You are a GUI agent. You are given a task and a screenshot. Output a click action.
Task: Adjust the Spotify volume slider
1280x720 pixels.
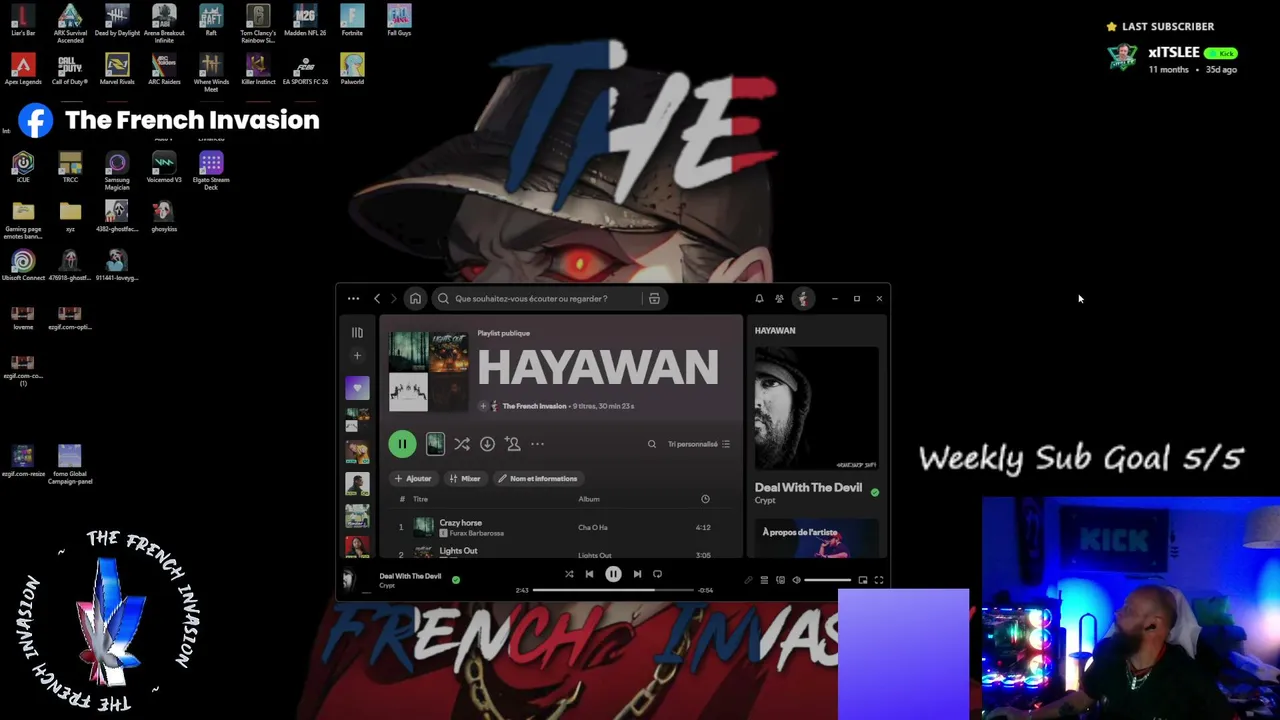pos(828,580)
